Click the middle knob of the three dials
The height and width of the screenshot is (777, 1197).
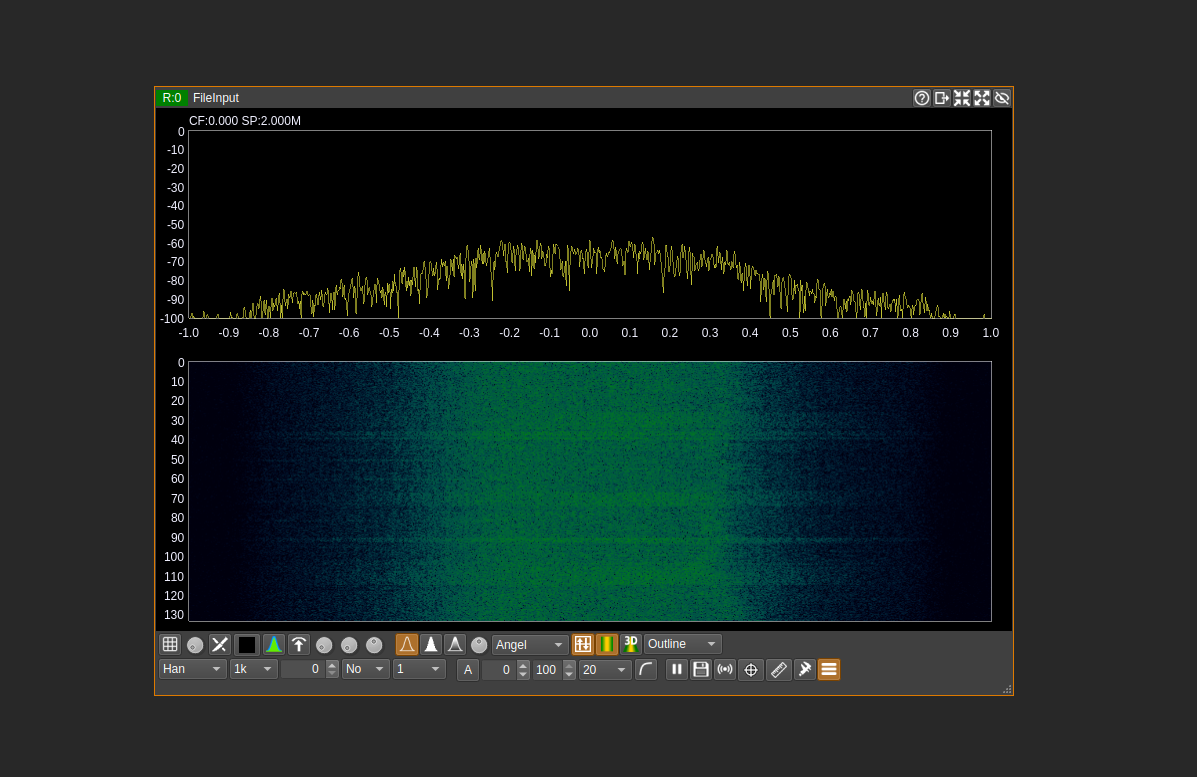pos(349,645)
